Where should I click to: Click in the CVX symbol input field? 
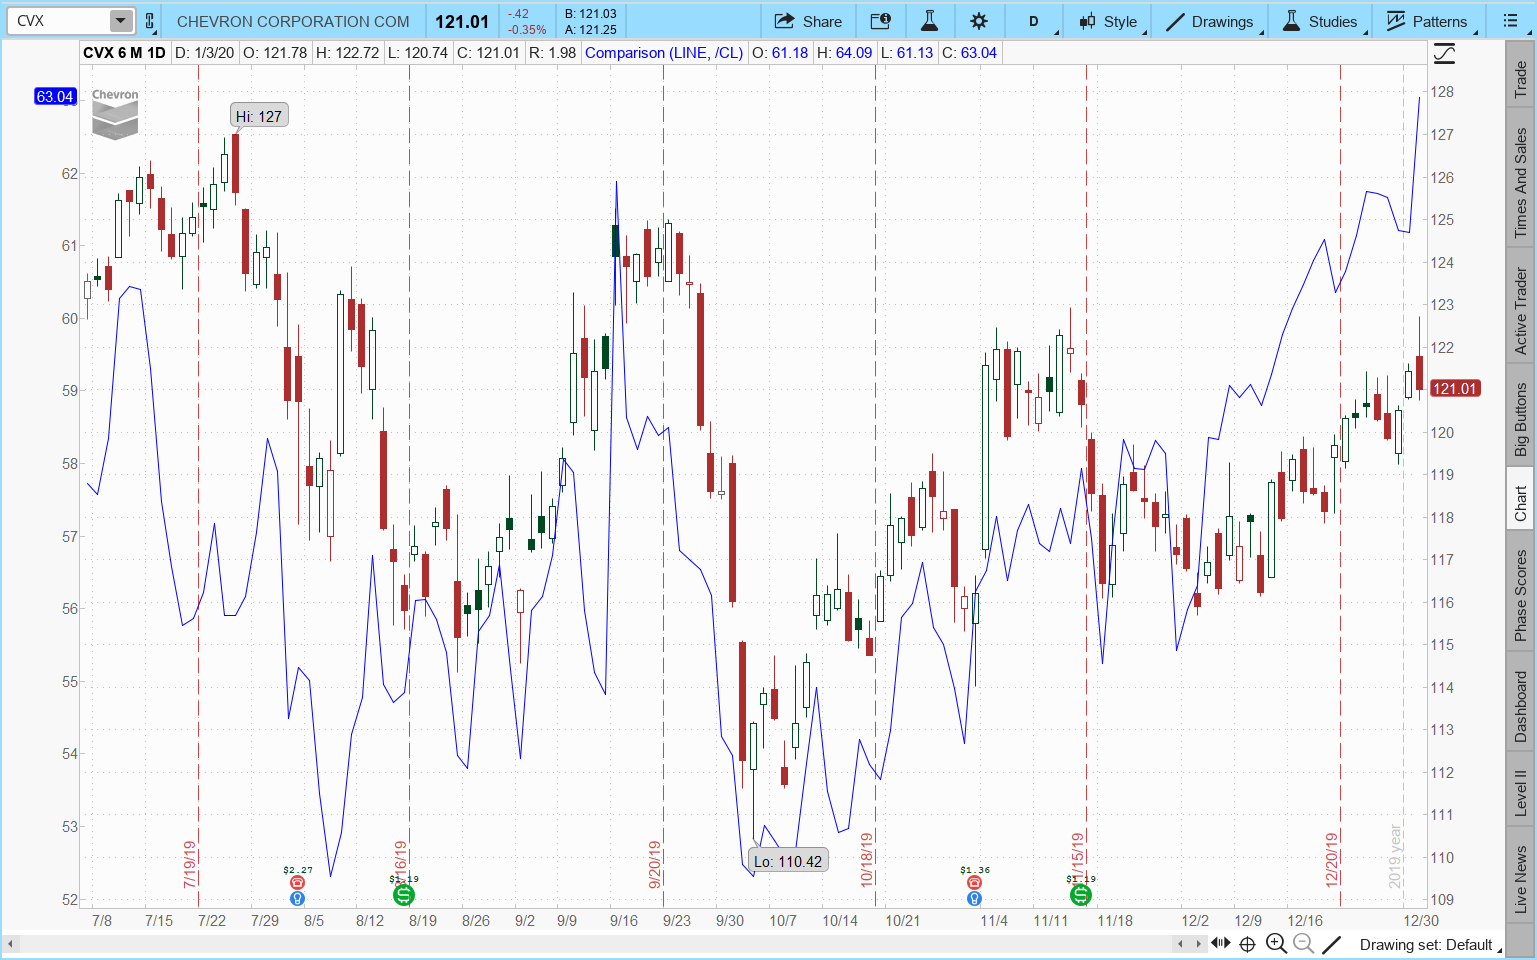(x=59, y=21)
